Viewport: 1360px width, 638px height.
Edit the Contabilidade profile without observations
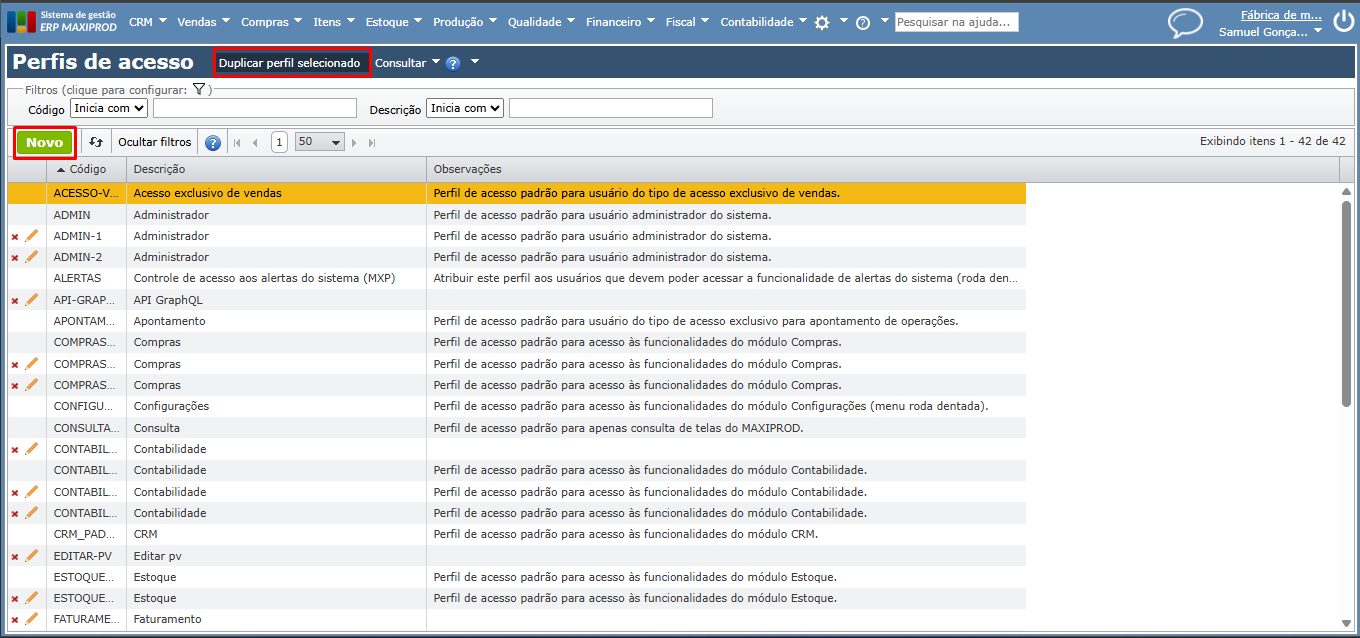[31, 449]
